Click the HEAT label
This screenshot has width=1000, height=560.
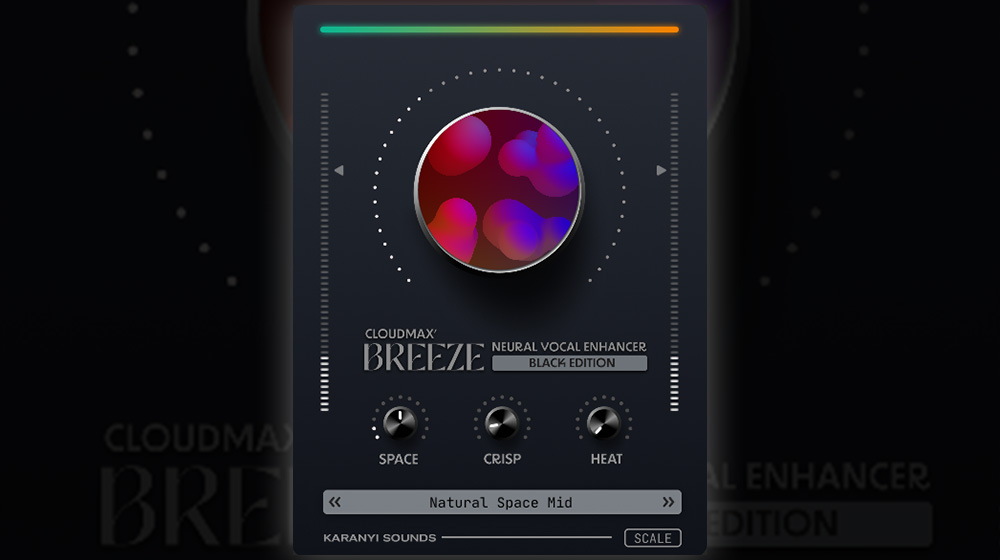pos(606,459)
